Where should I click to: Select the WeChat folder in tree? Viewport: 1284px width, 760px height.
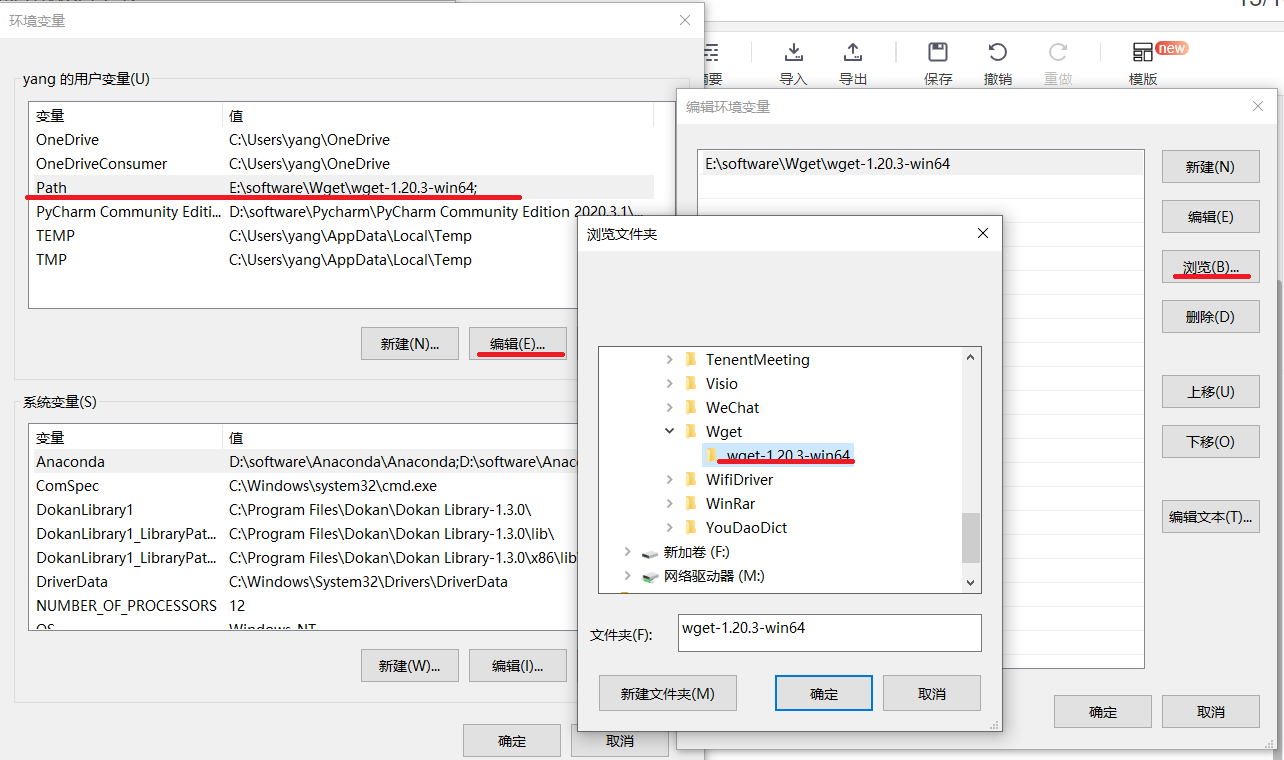(732, 407)
